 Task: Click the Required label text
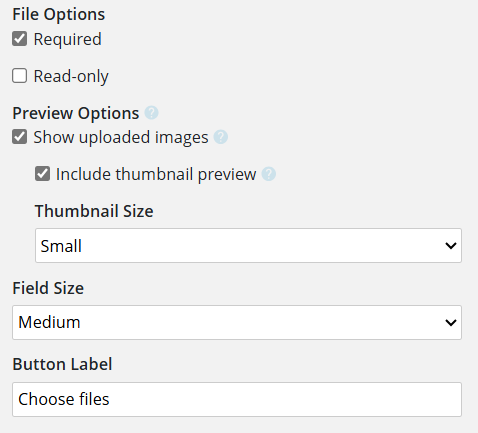(67, 40)
